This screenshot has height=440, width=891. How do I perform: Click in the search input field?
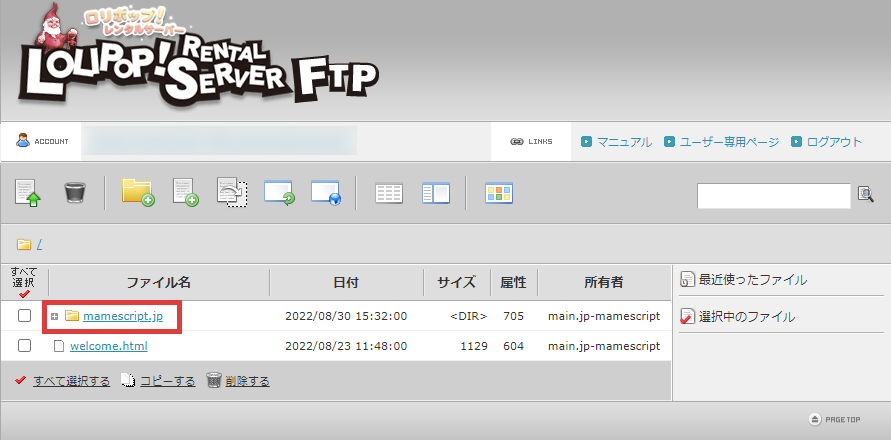click(773, 196)
